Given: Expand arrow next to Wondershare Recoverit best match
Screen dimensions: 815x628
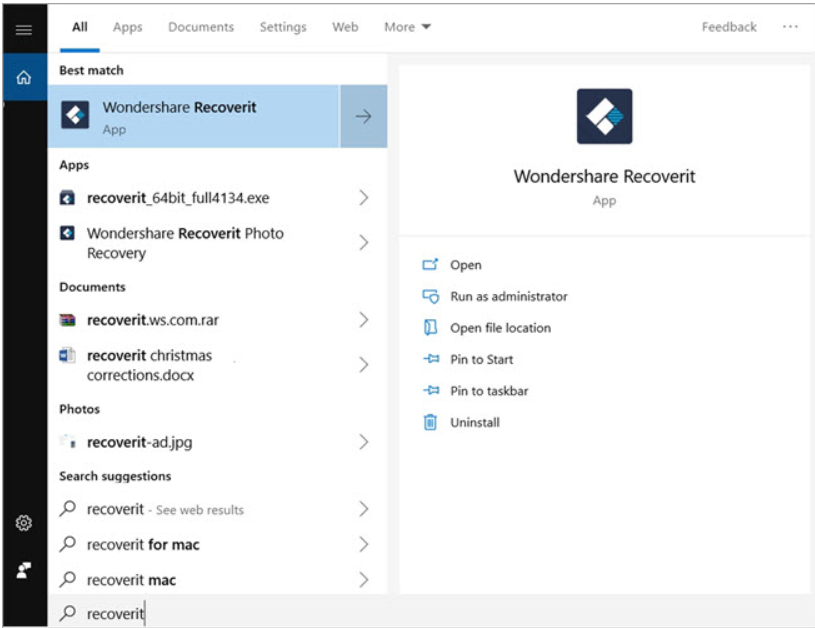Looking at the screenshot, I should click(x=363, y=116).
